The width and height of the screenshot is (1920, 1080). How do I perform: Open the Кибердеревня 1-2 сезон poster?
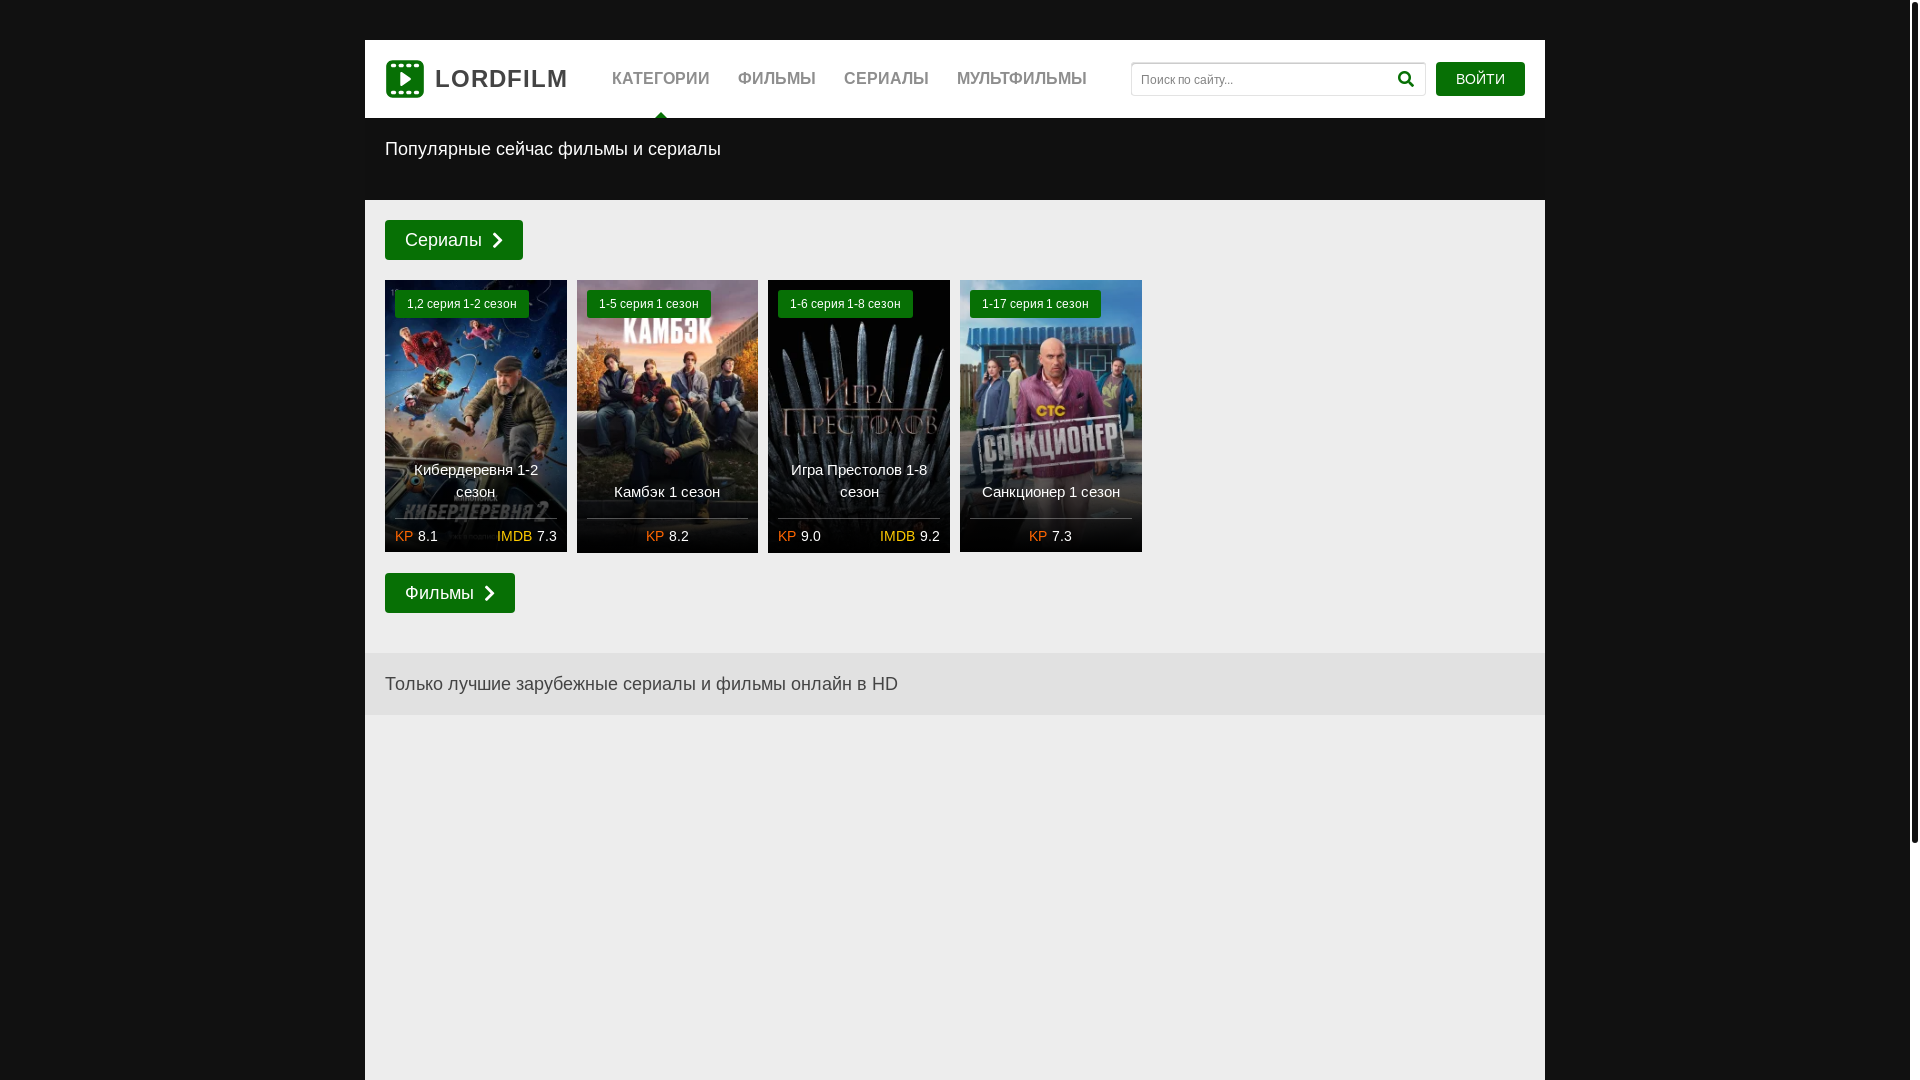476,416
